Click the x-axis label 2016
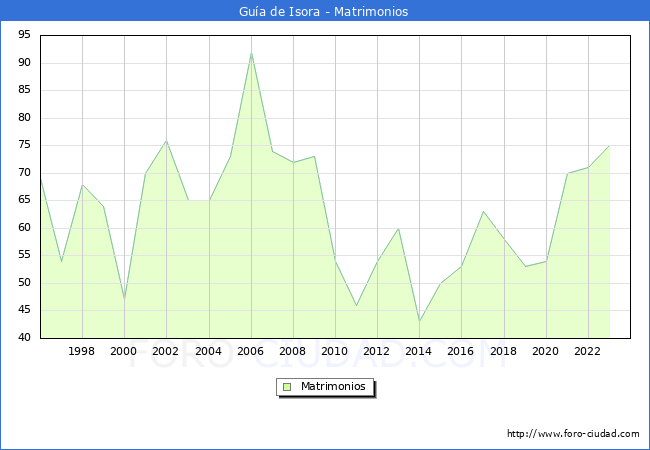The width and height of the screenshot is (650, 450). (x=461, y=351)
